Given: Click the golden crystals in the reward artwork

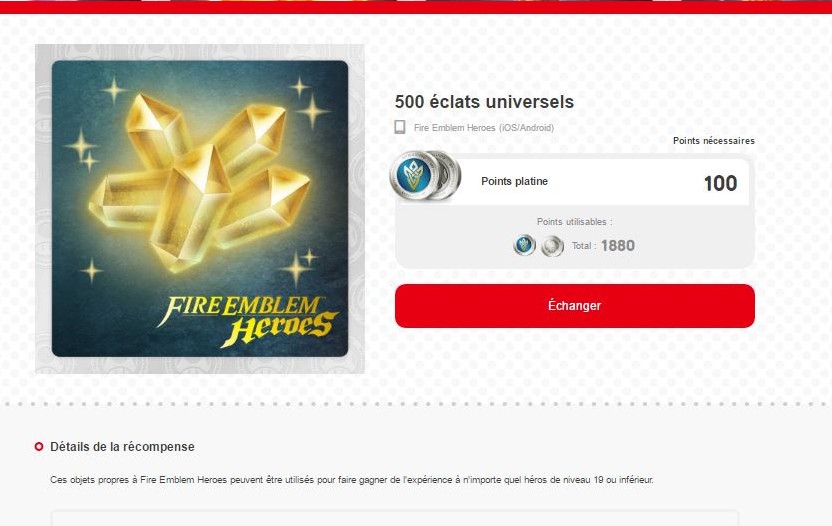Looking at the screenshot, I should click(199, 182).
